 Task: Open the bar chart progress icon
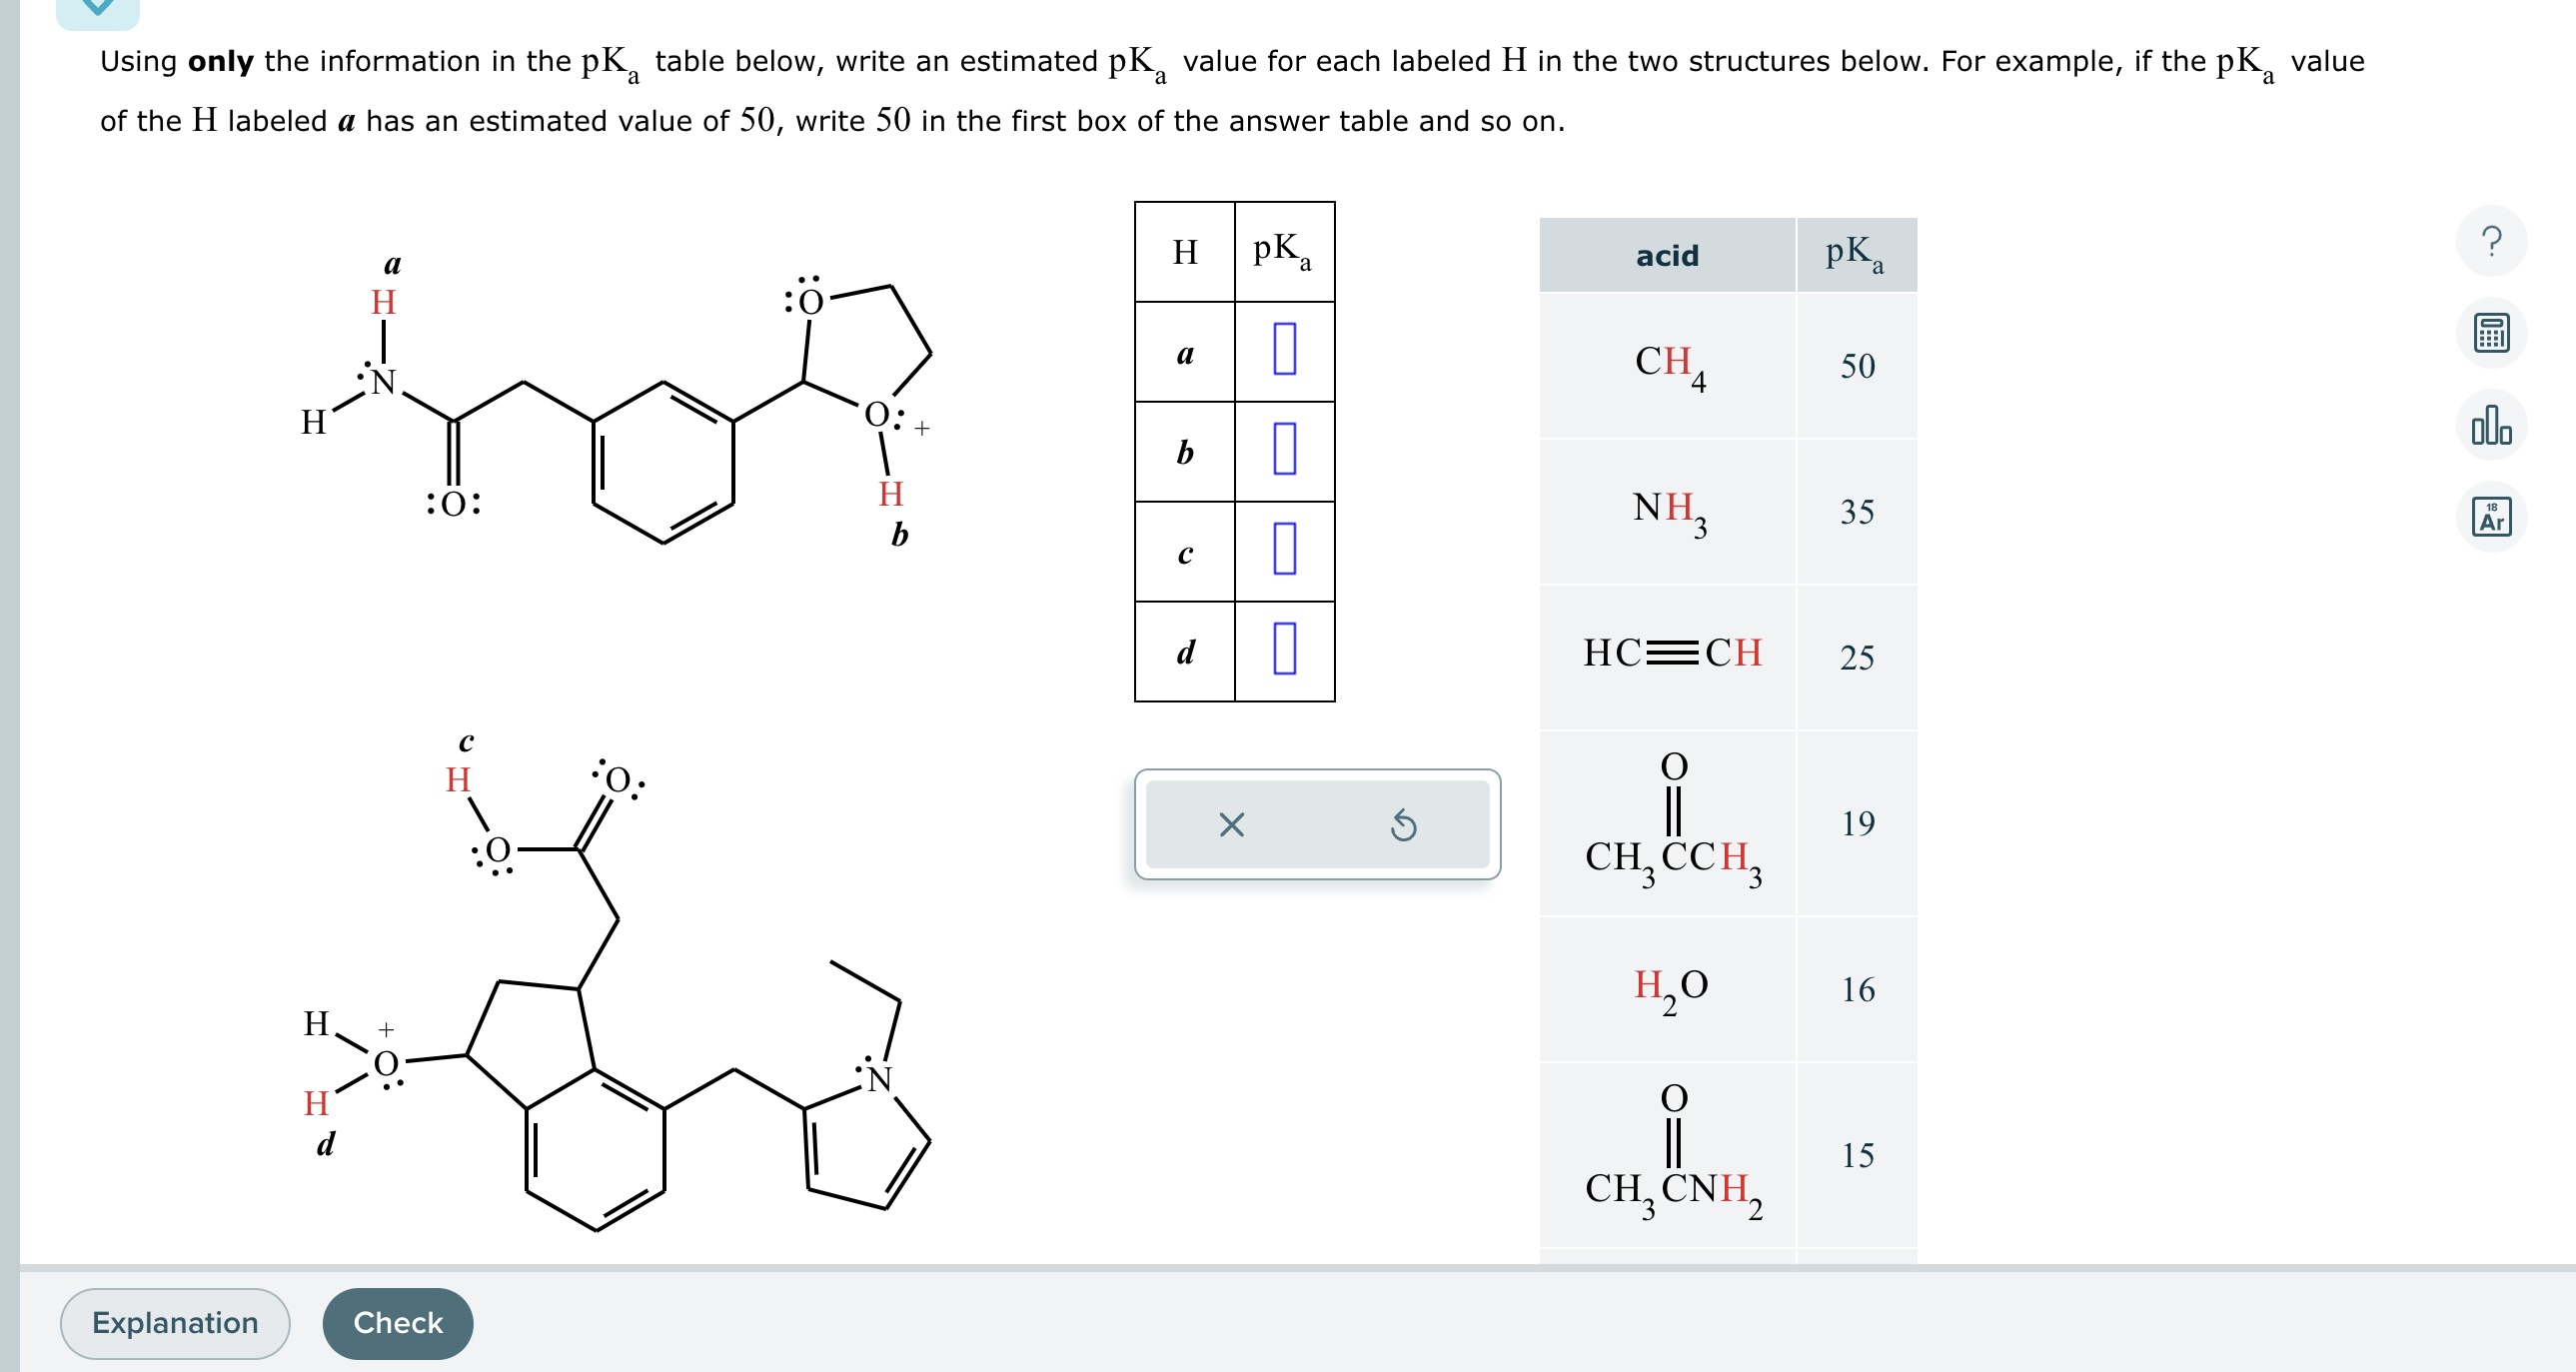(x=2491, y=424)
